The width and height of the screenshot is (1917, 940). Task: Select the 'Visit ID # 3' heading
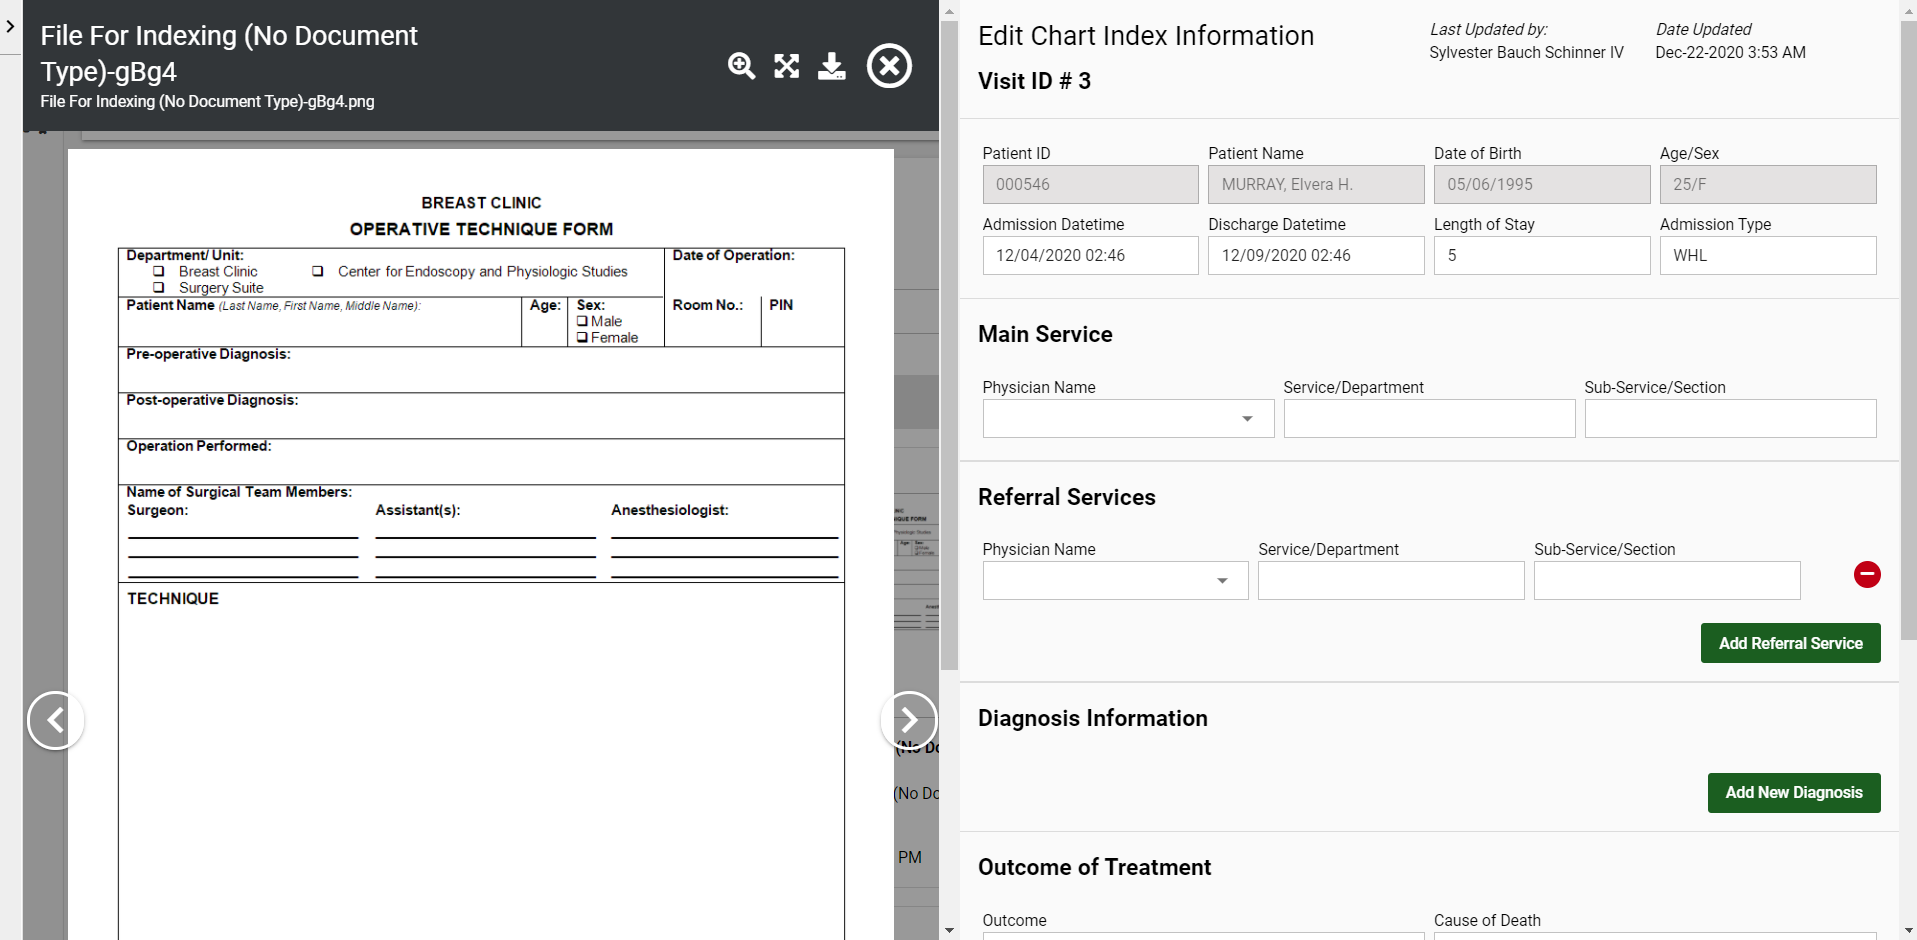(1034, 81)
